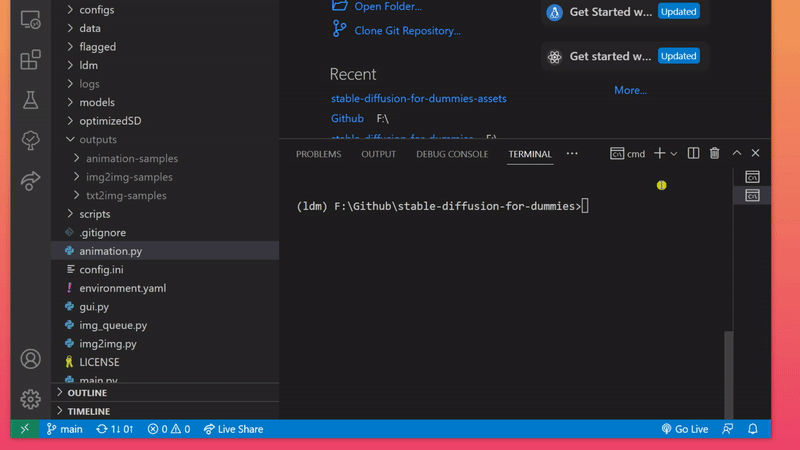The width and height of the screenshot is (800, 450).
Task: Select the first terminal in the terminal list
Action: click(753, 177)
